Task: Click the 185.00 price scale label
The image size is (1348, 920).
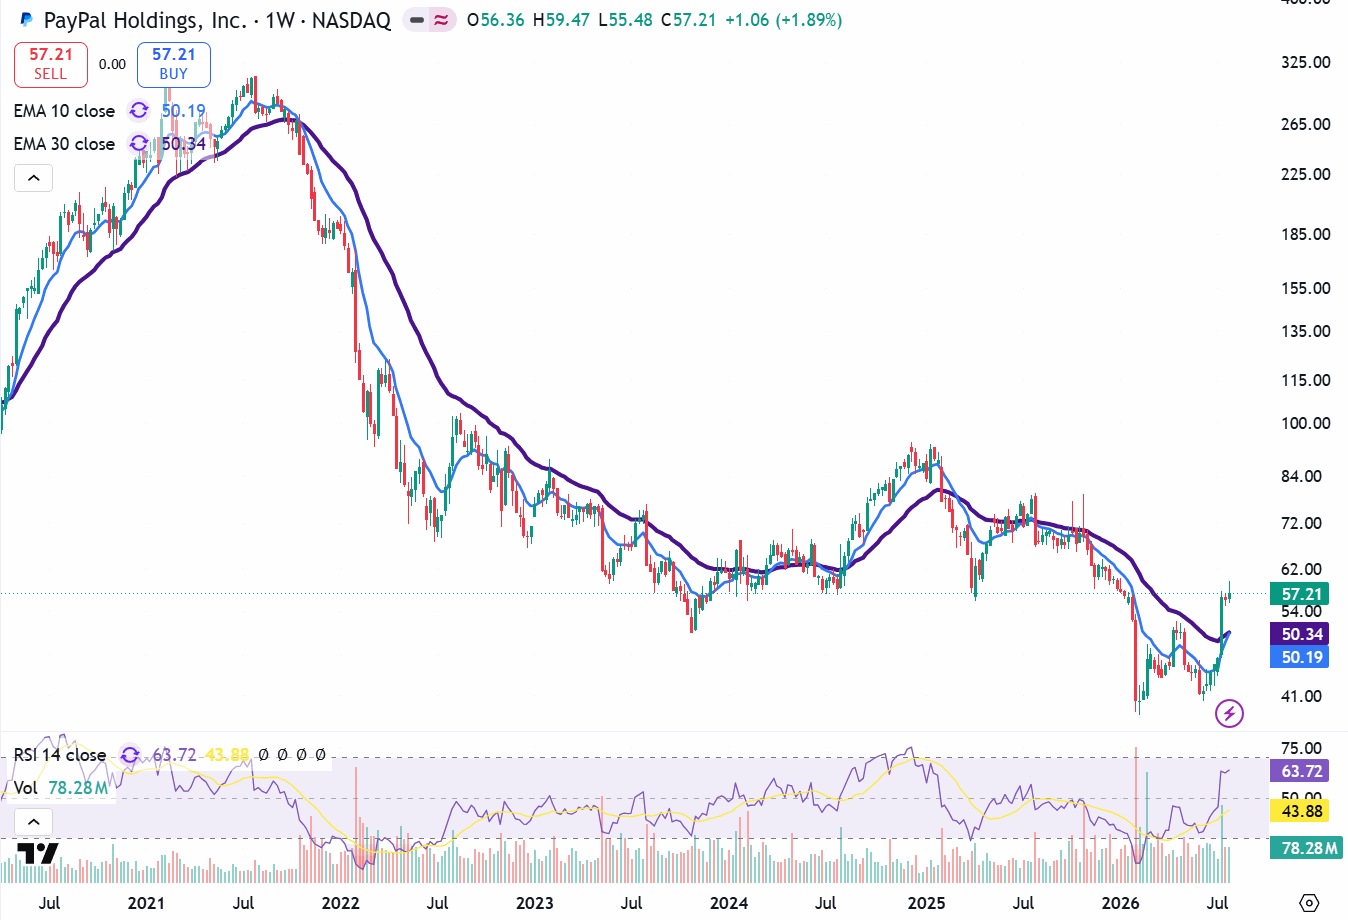Action: pyautogui.click(x=1306, y=234)
